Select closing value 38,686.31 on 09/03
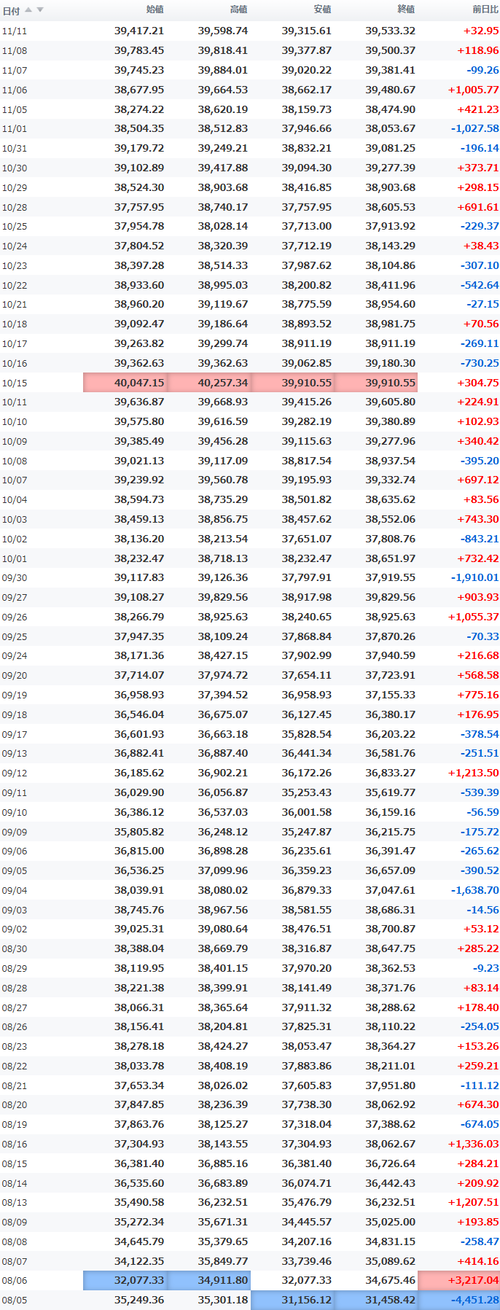This screenshot has width=500, height=1310. click(390, 908)
